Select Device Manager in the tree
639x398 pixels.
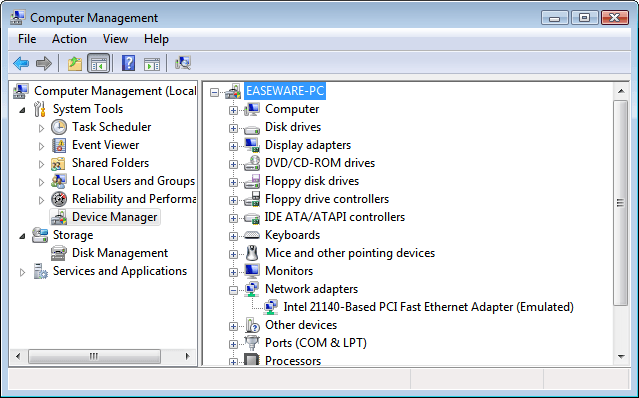(115, 217)
